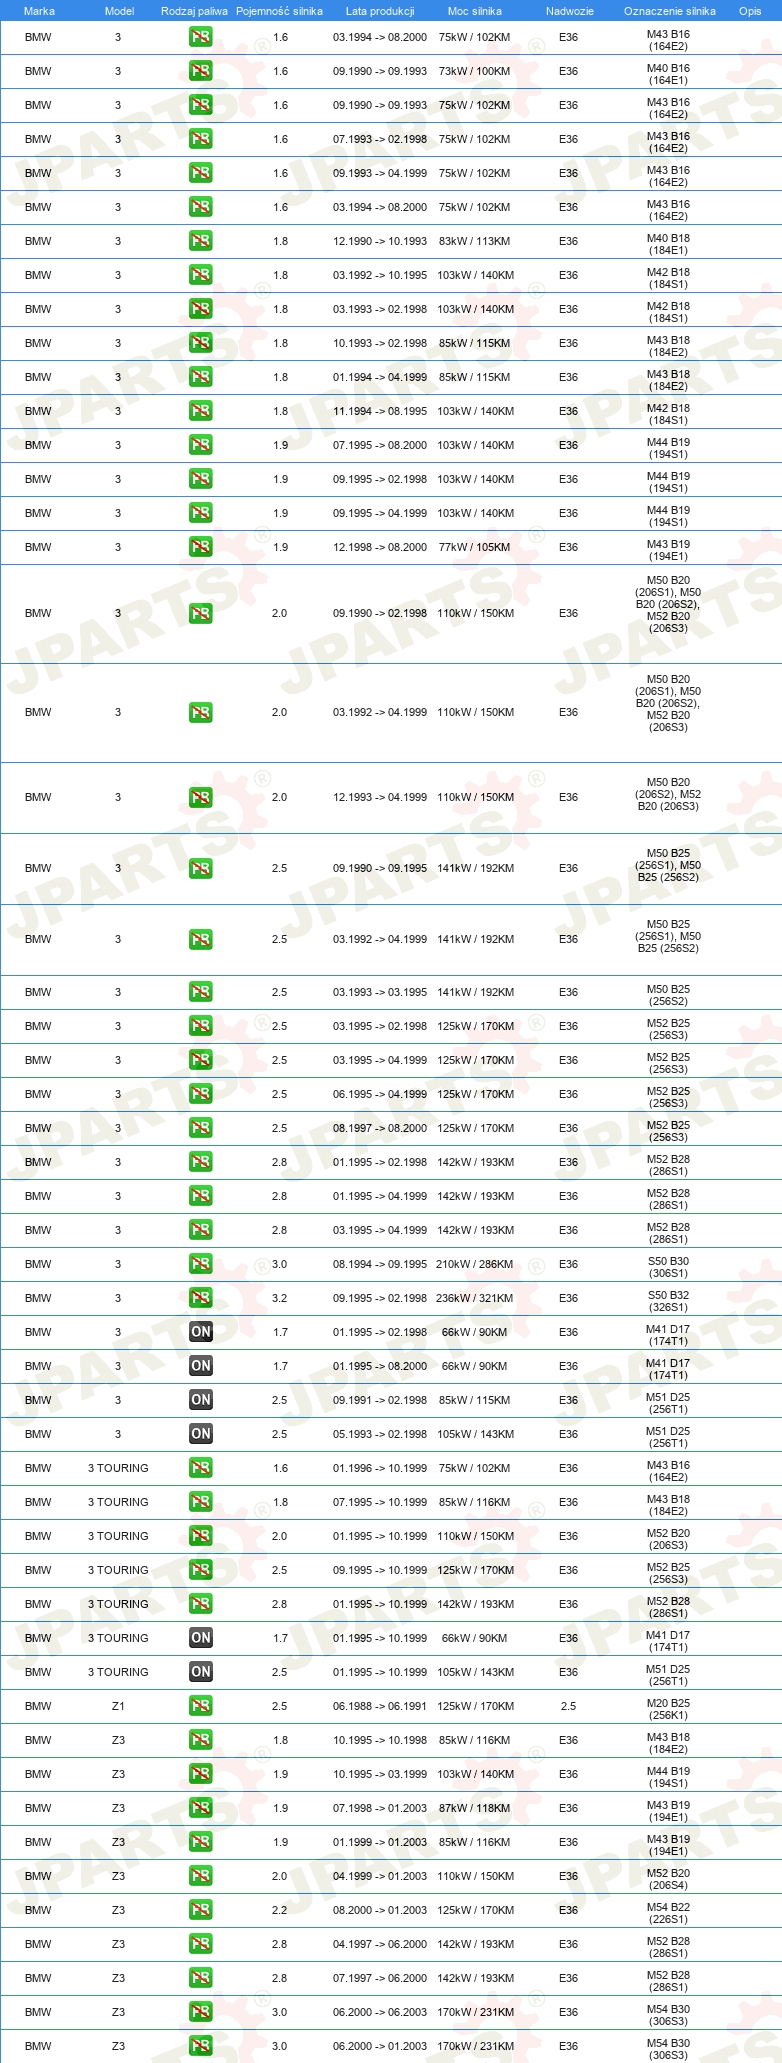This screenshot has height=2063, width=782.
Task: Click the Moc silnika column header
Action: point(475,11)
